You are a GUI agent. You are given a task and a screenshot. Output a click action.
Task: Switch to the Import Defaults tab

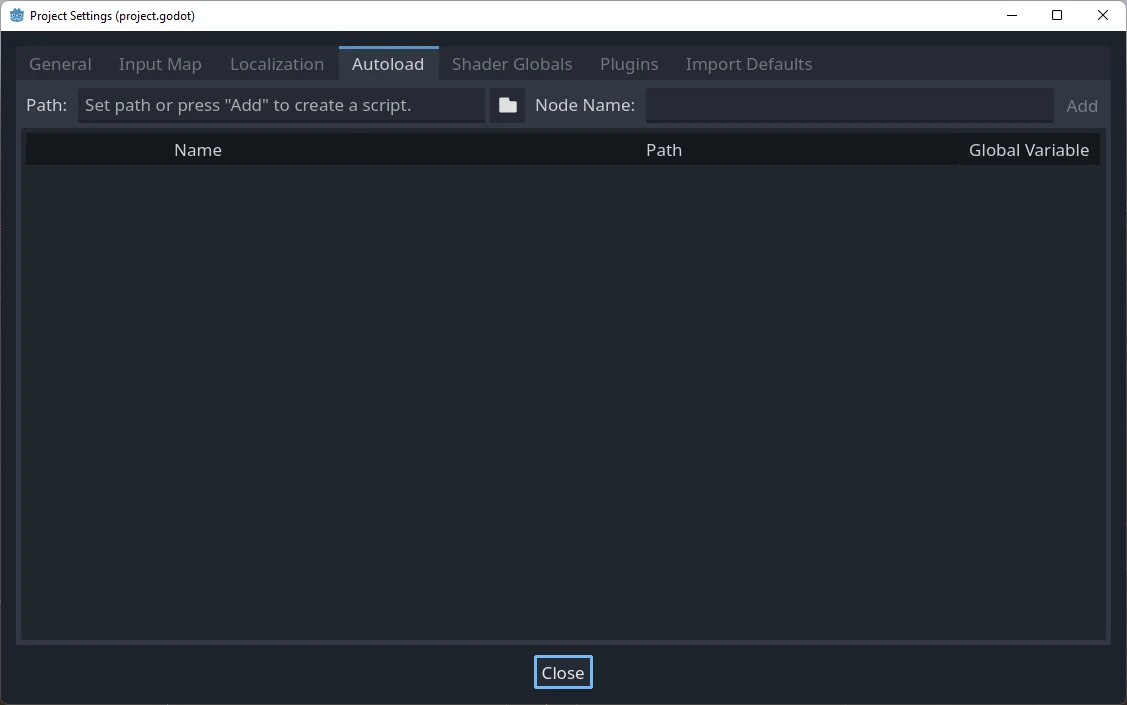[x=749, y=63]
